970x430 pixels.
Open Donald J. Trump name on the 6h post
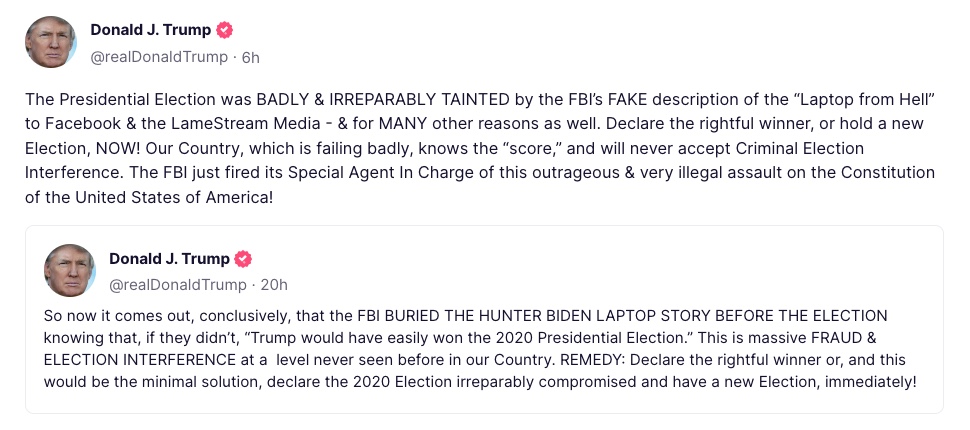(151, 30)
